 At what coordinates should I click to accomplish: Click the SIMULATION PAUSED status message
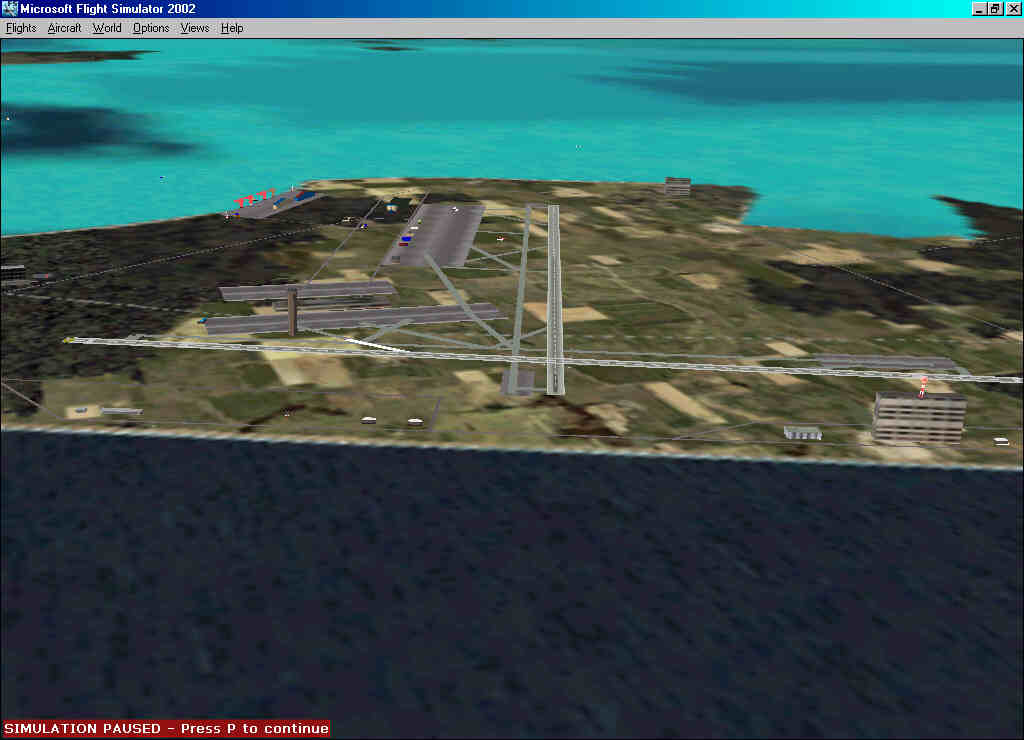[x=166, y=729]
